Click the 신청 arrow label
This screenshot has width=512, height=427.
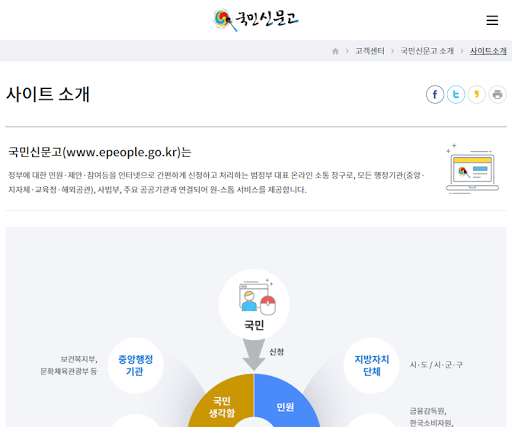[276, 352]
